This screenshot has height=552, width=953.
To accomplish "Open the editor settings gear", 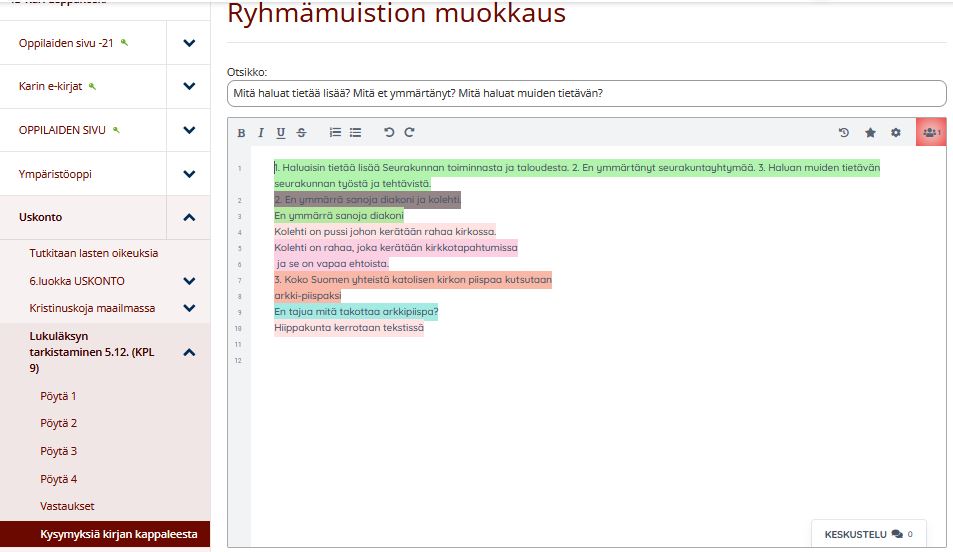I will pyautogui.click(x=896, y=133).
